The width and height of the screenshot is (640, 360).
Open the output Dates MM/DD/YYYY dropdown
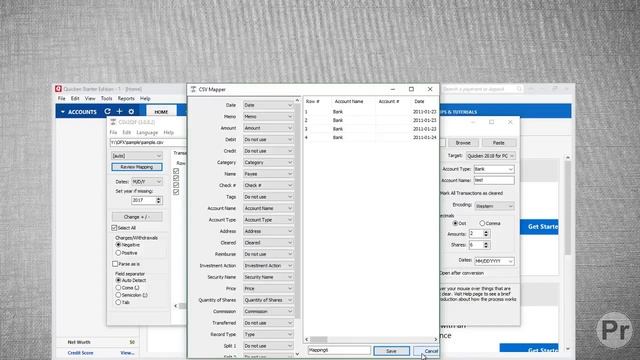click(494, 261)
